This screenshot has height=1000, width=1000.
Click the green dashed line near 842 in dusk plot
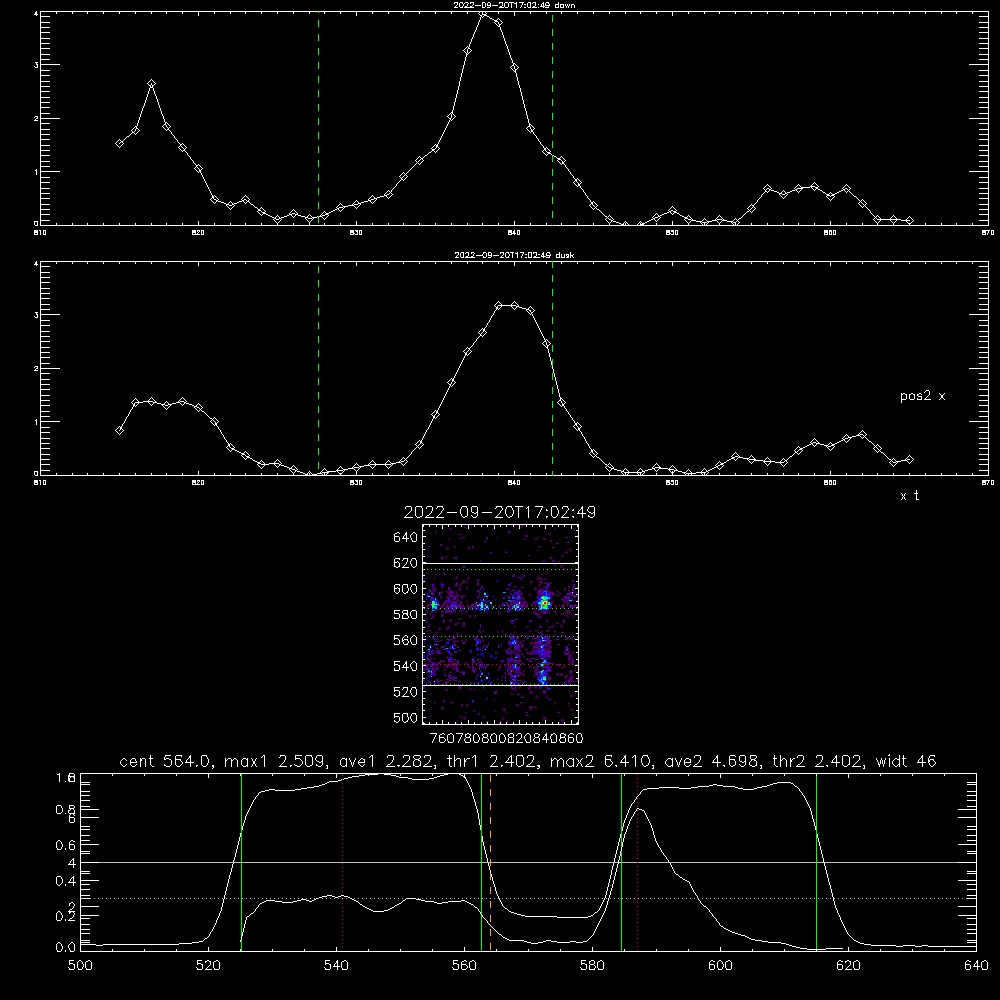[x=552, y=368]
